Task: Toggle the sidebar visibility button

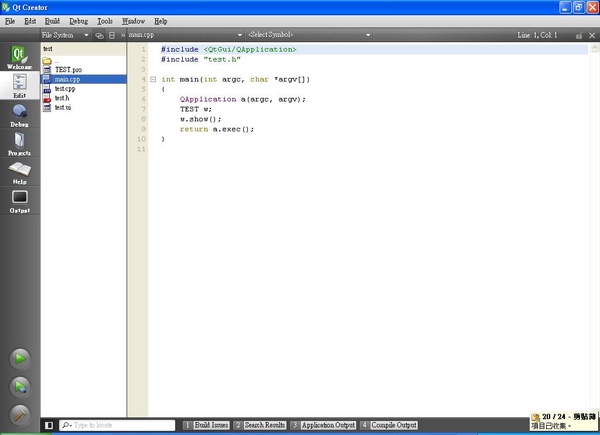Action: point(49,425)
